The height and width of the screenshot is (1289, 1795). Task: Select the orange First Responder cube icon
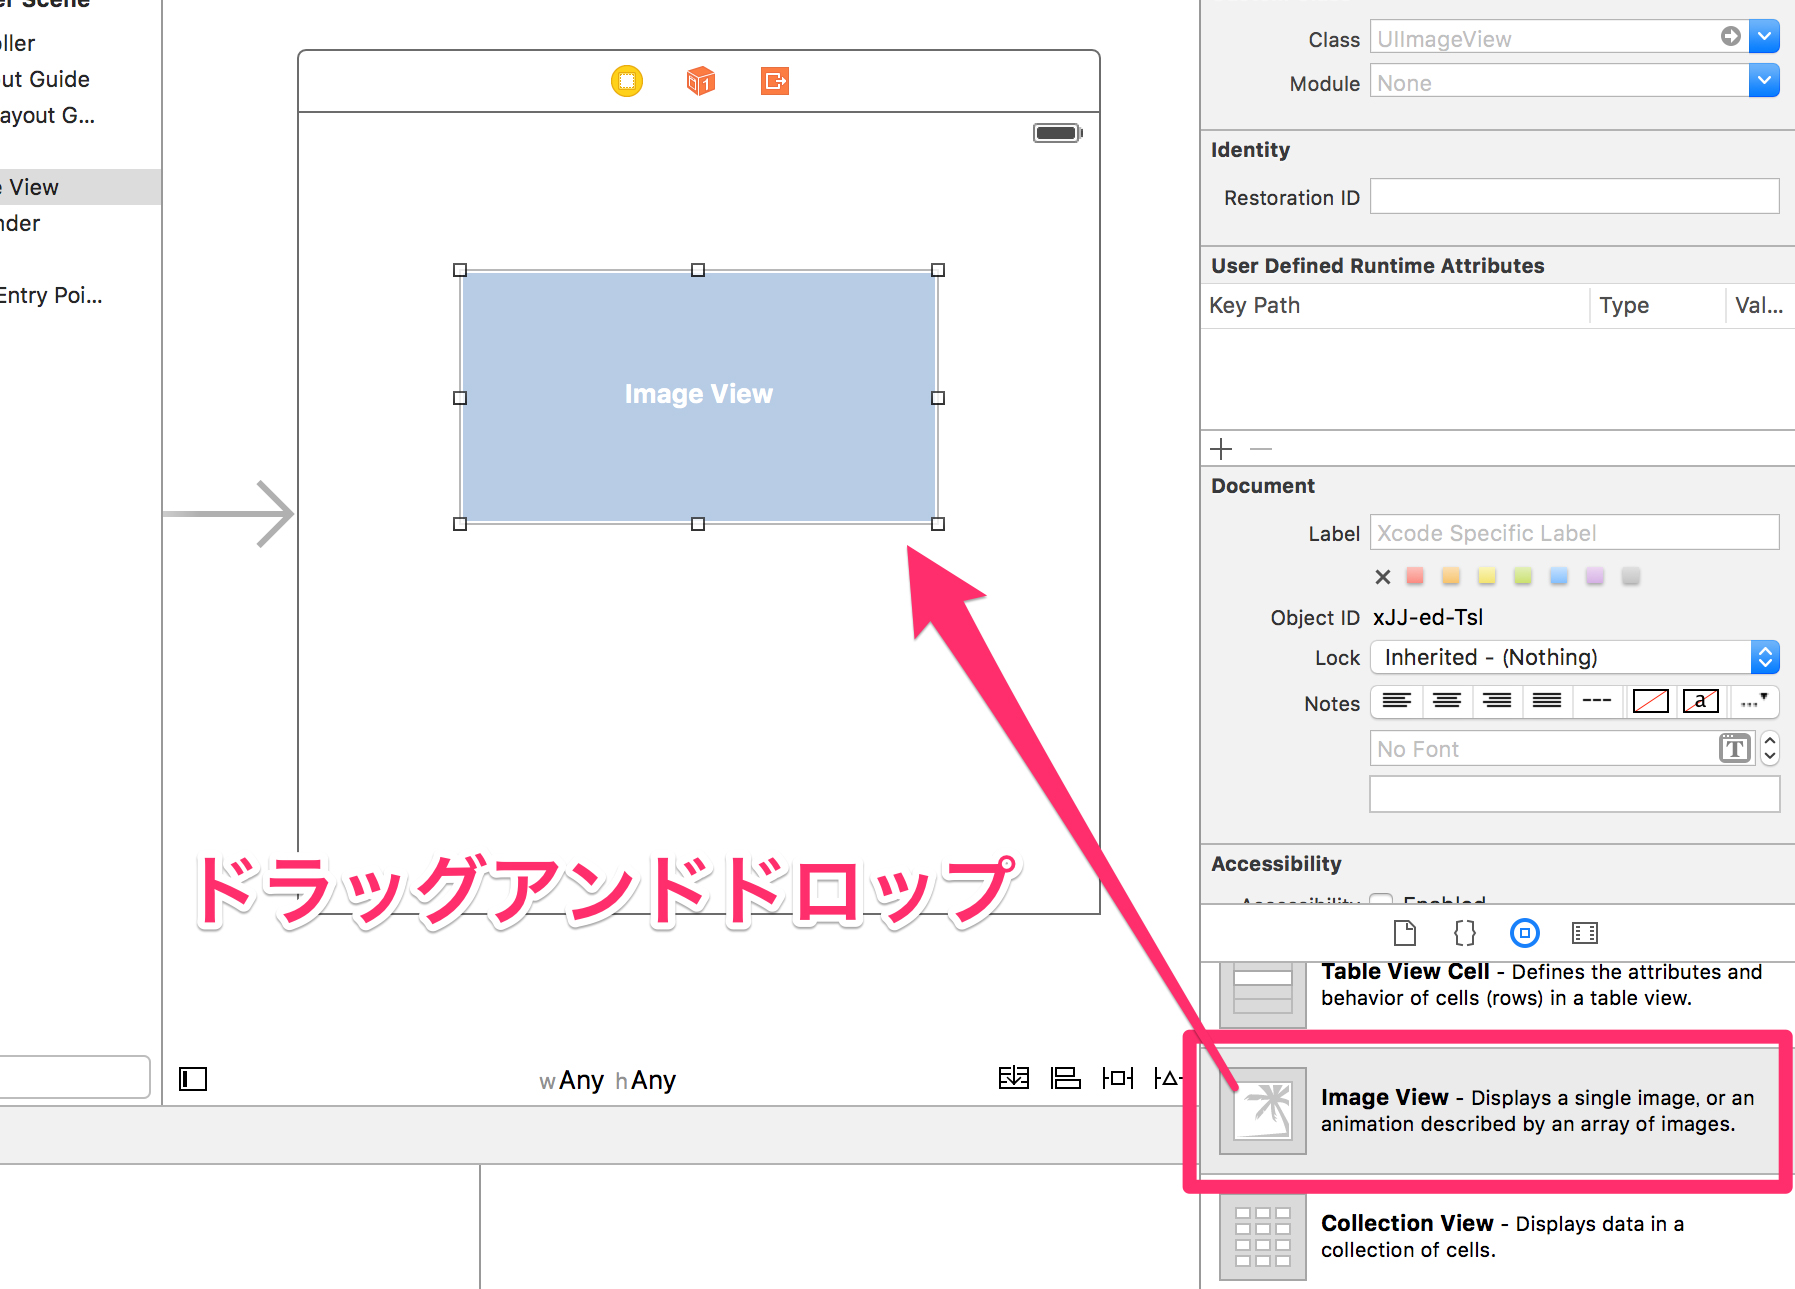coord(700,81)
